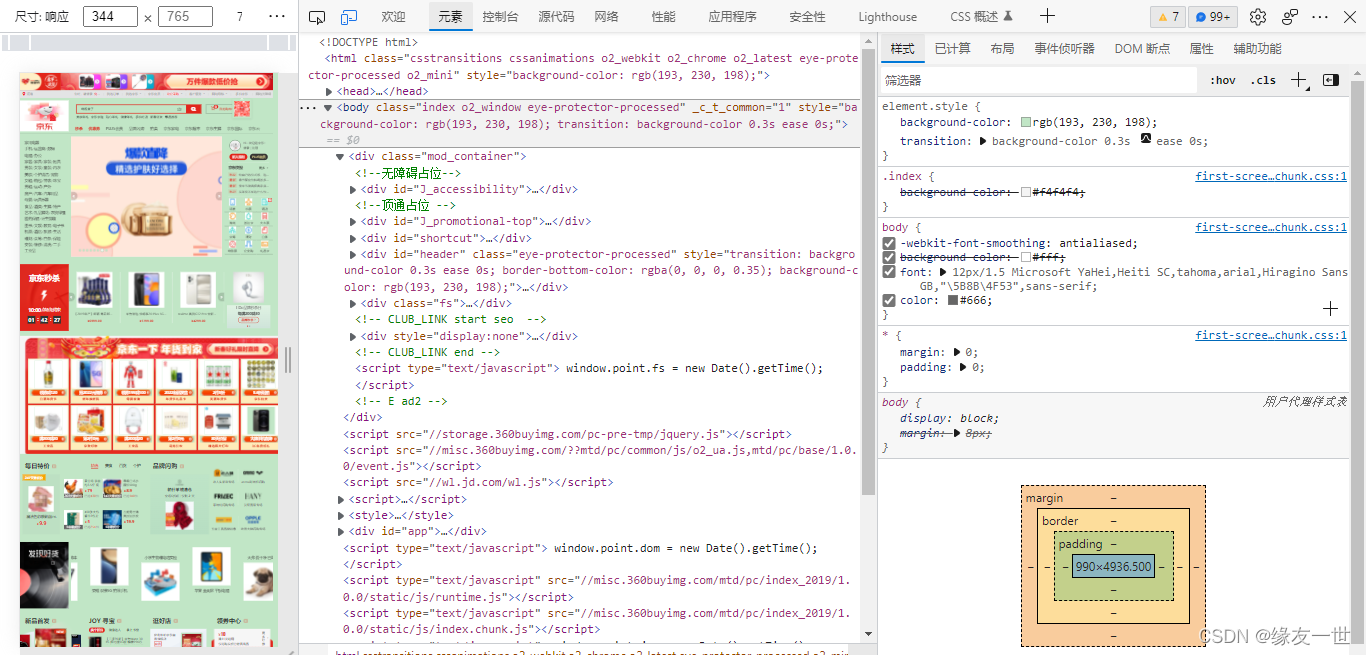Expand the transition shorthand values
This screenshot has height=655, width=1366.
tap(983, 141)
